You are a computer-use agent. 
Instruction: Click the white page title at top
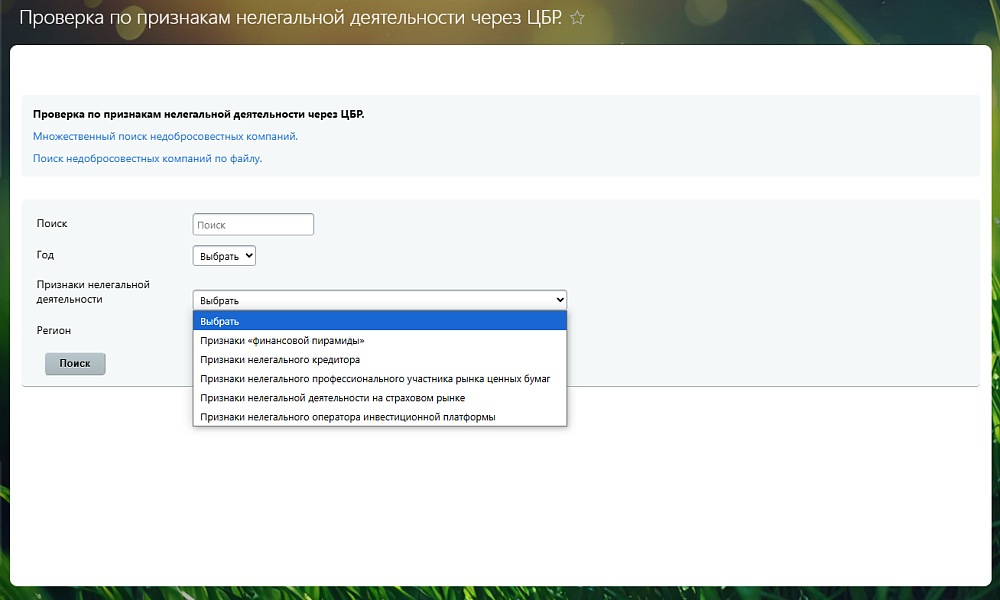tap(290, 18)
